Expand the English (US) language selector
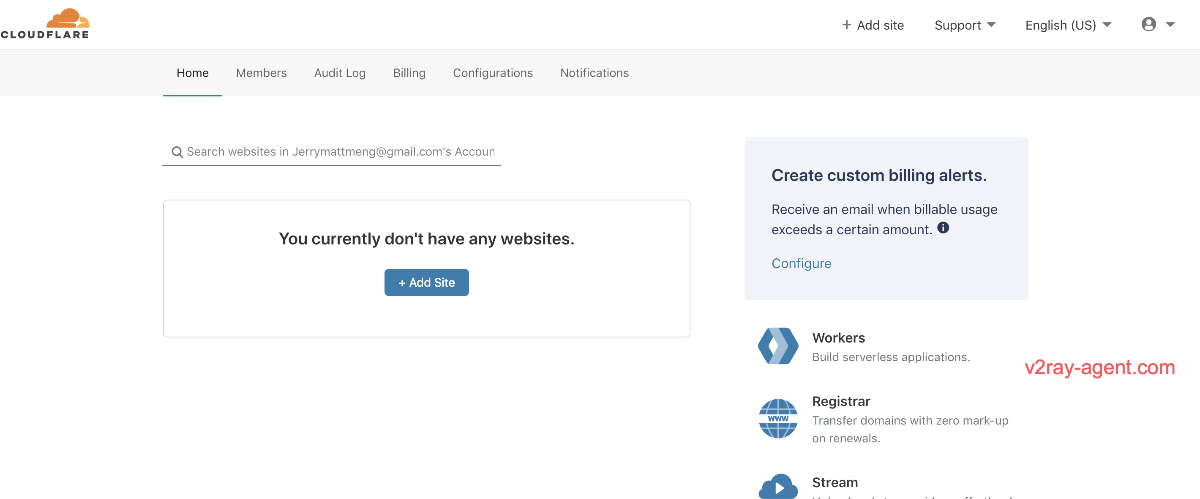The image size is (1200, 499). pyautogui.click(x=1067, y=25)
